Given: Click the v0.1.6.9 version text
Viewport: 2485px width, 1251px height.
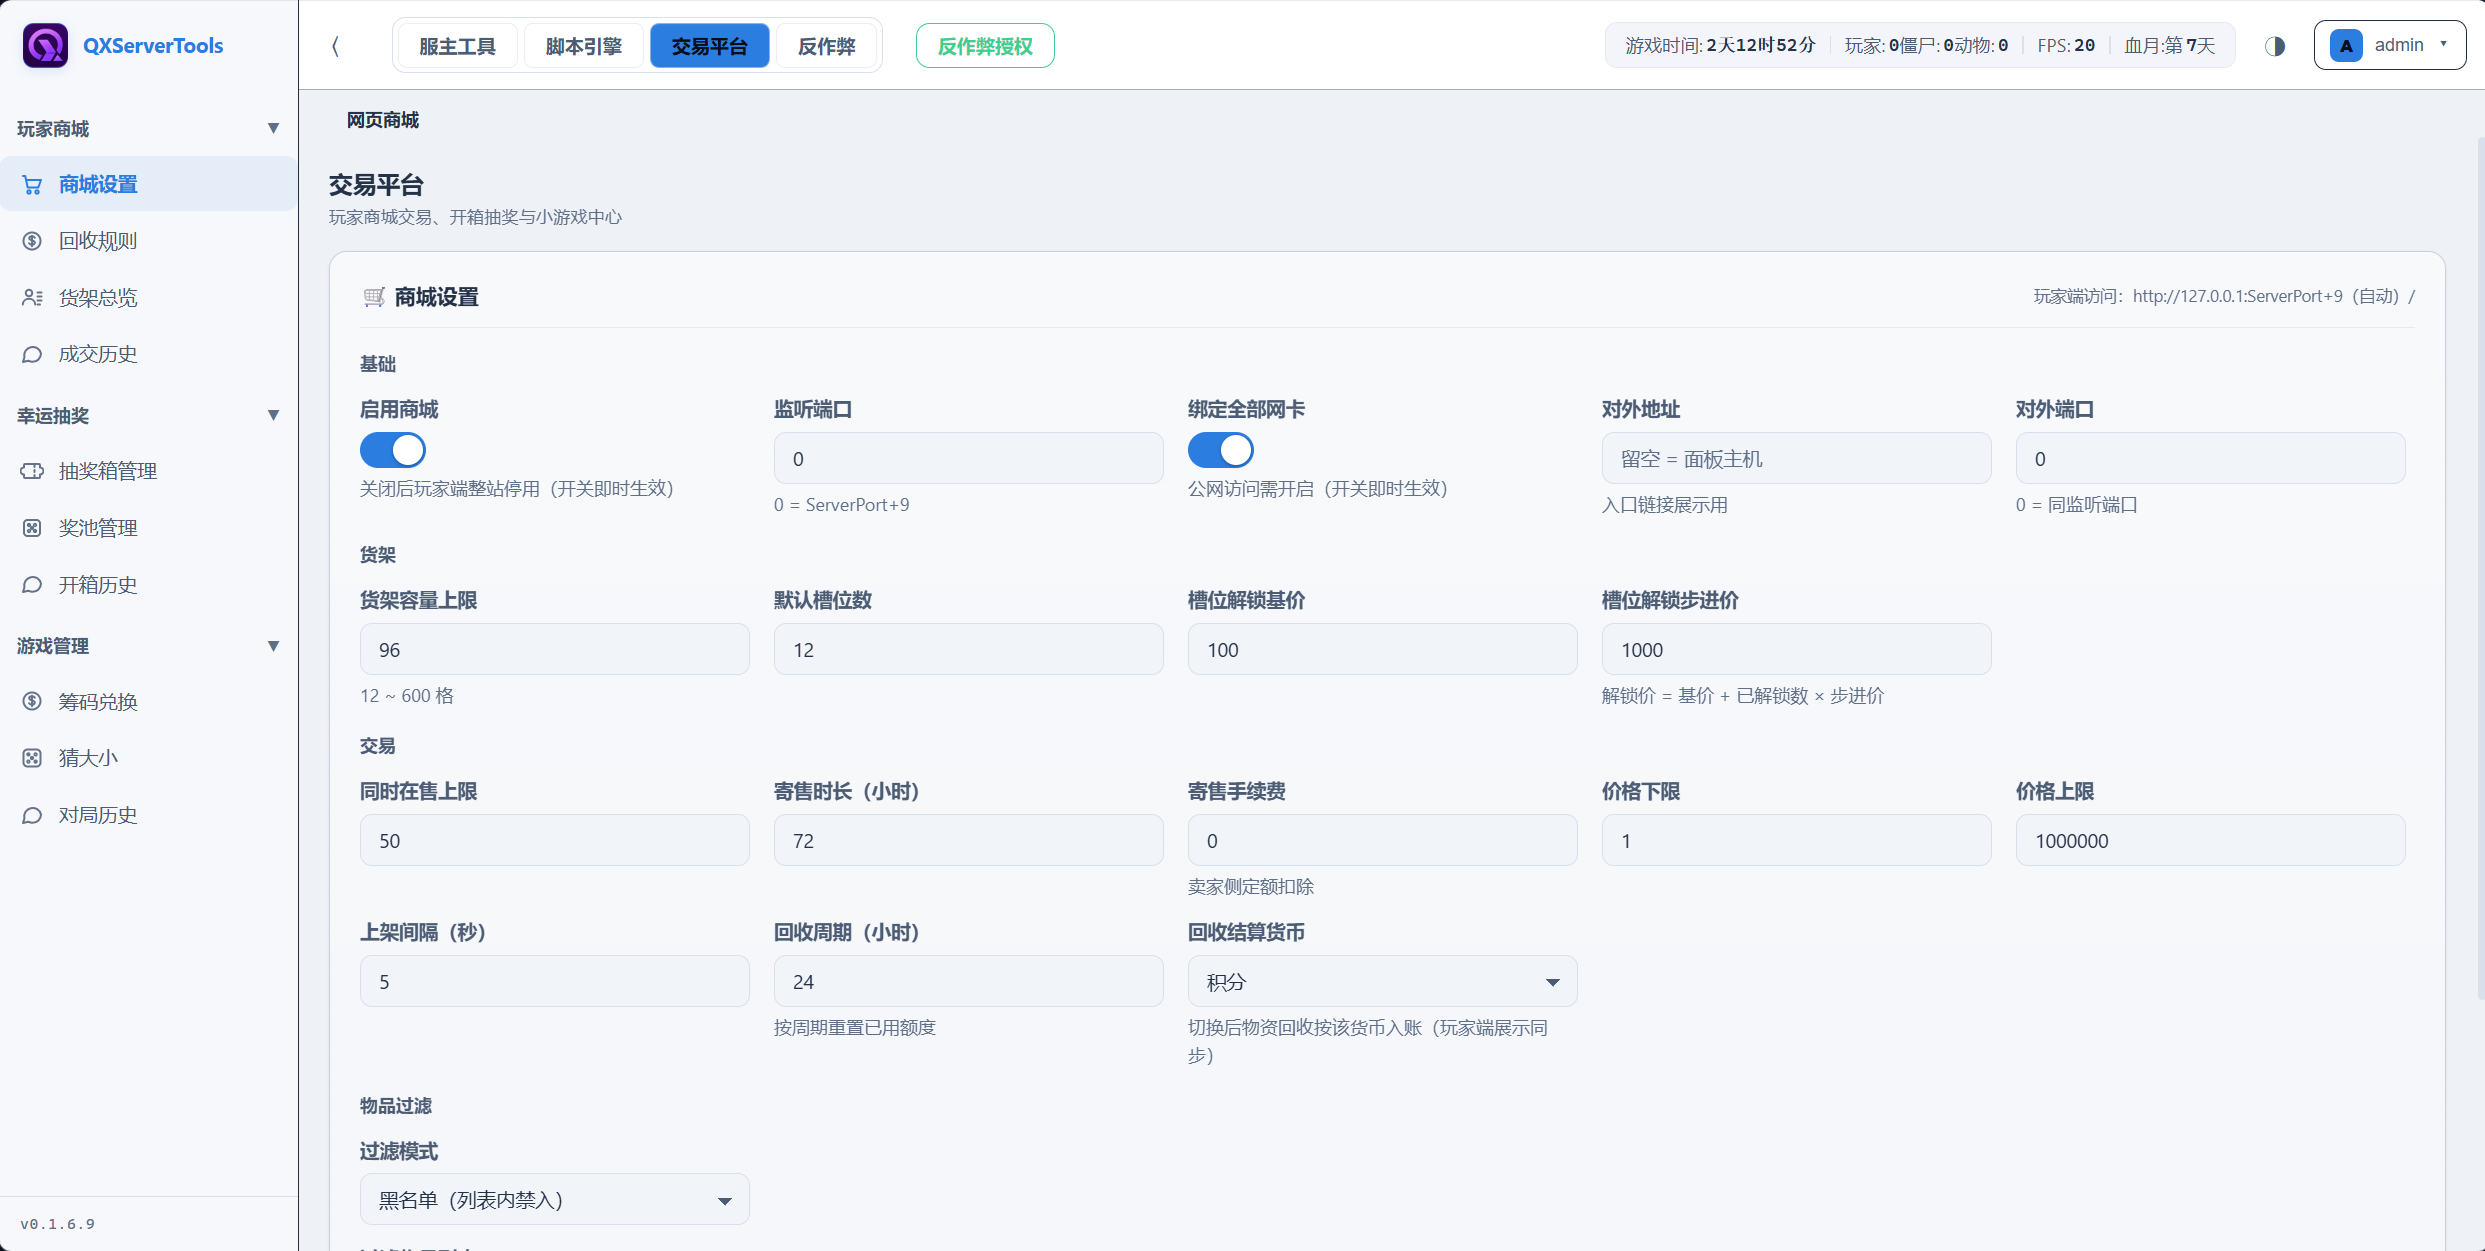Looking at the screenshot, I should pos(58,1224).
